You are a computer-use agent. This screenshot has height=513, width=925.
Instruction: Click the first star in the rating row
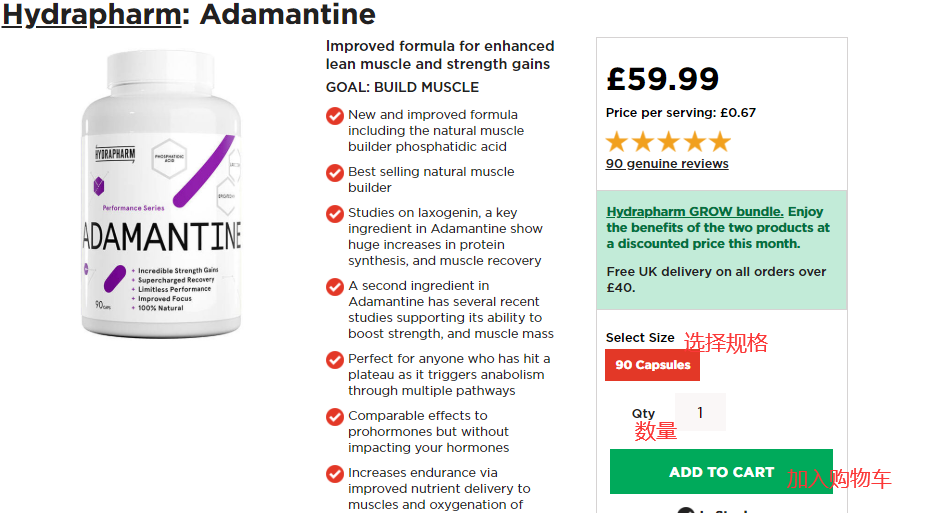point(617,142)
